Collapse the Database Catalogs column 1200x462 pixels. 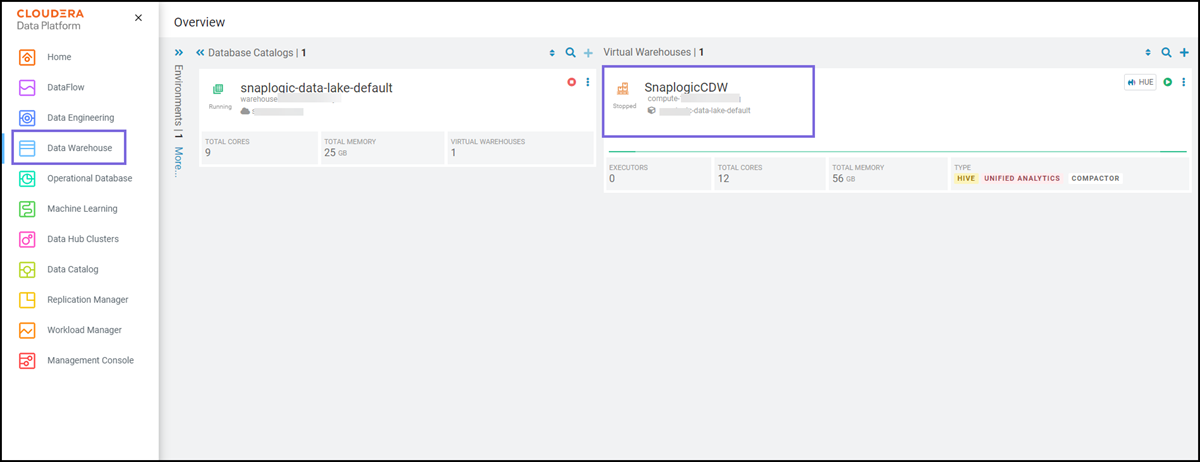point(200,52)
